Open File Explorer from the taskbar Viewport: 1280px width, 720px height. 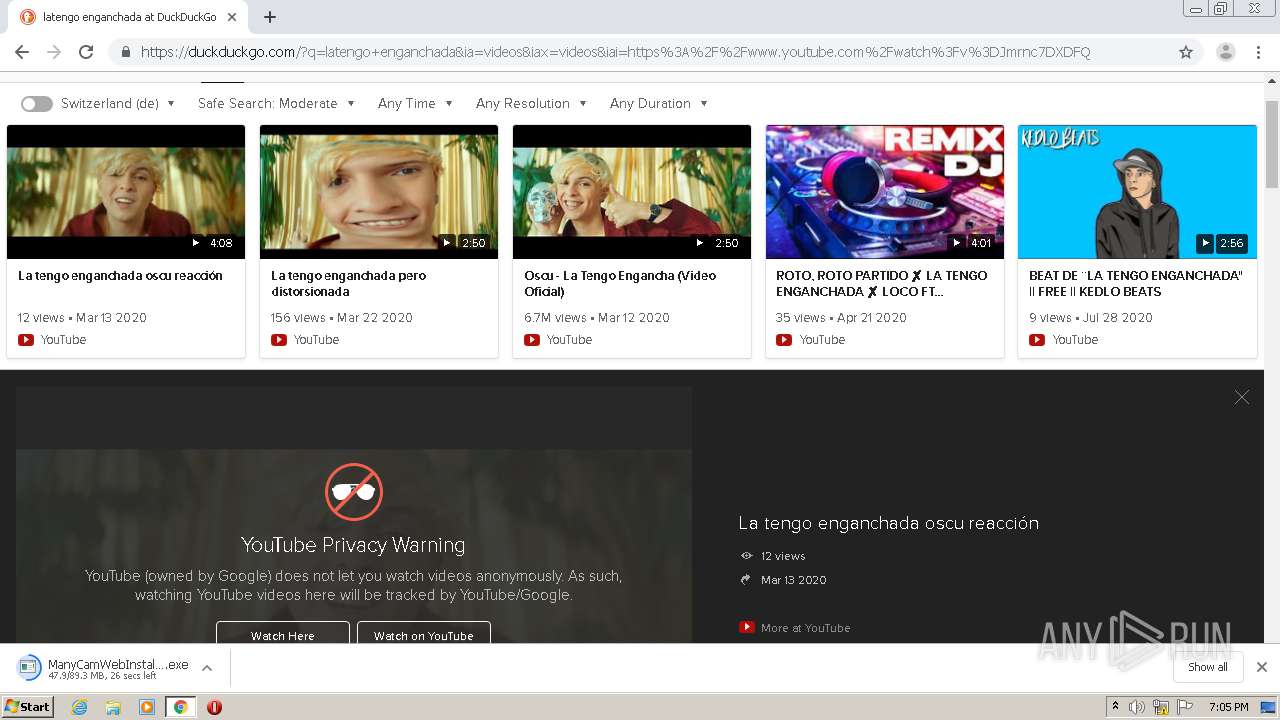[x=113, y=707]
